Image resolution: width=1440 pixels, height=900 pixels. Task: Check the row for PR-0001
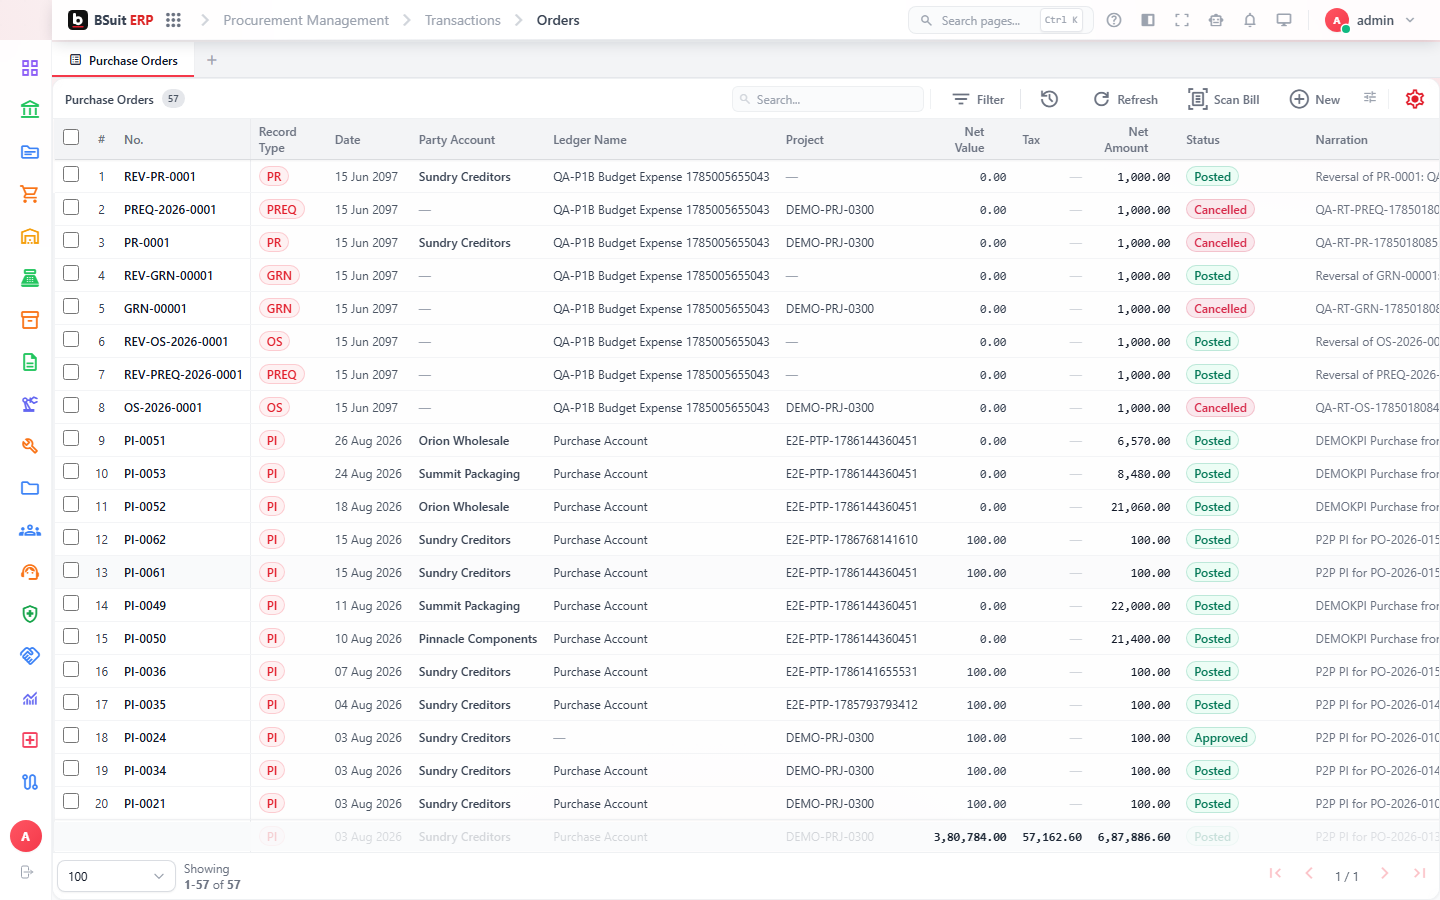(x=71, y=240)
